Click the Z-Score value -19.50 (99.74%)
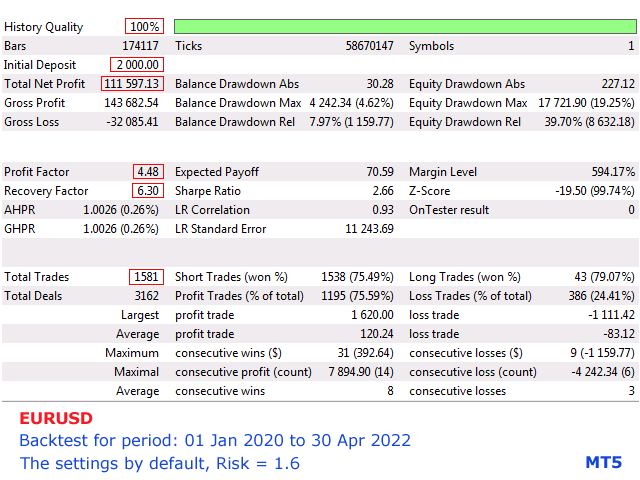Image resolution: width=640 pixels, height=480 pixels. click(595, 191)
